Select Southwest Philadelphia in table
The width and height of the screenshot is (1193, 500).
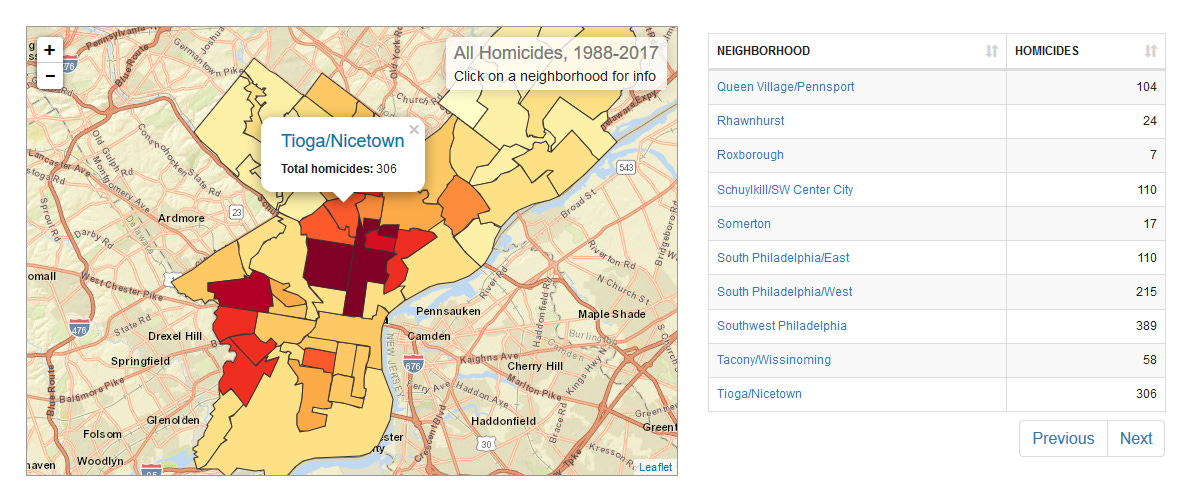point(781,325)
